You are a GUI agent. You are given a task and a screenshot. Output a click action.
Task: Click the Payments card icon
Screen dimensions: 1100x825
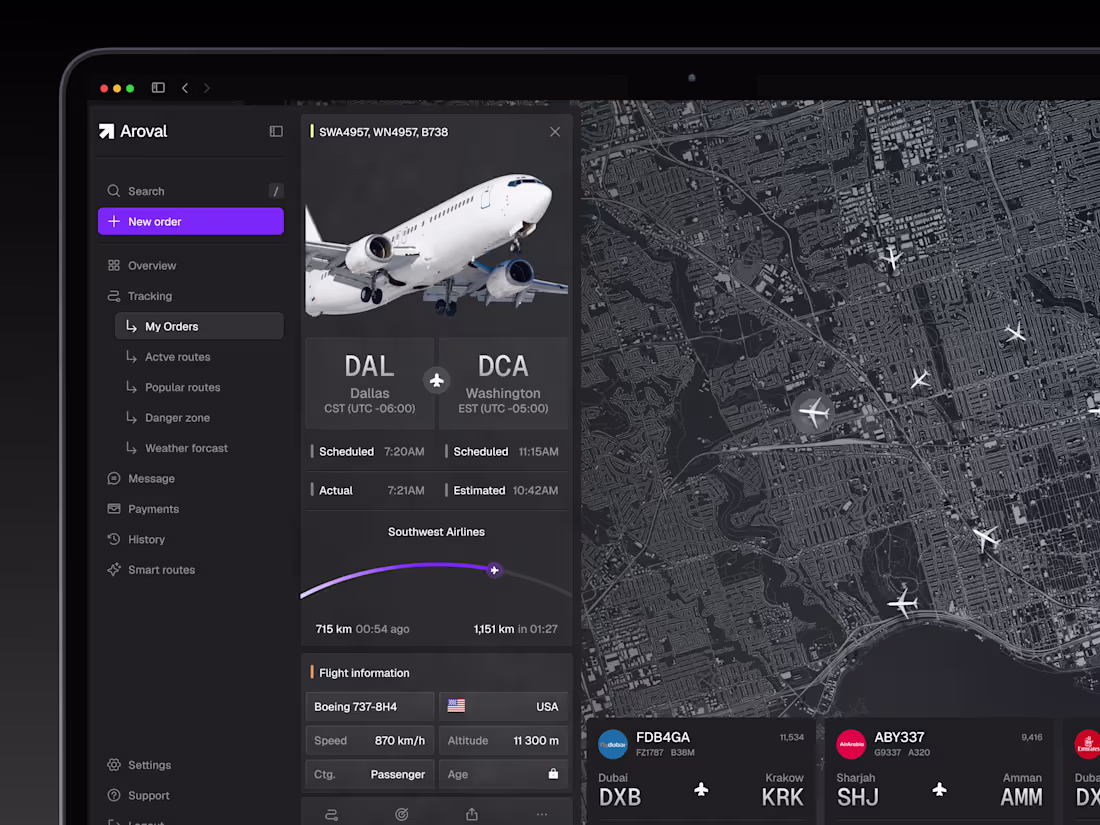coord(114,509)
